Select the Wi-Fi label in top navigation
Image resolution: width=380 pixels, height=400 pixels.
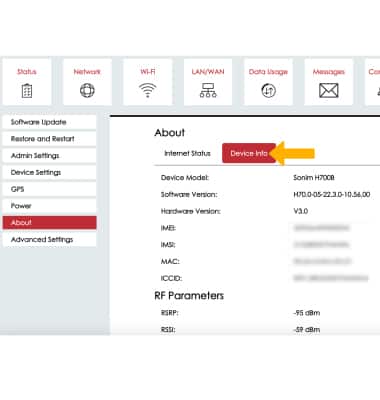pos(147,72)
